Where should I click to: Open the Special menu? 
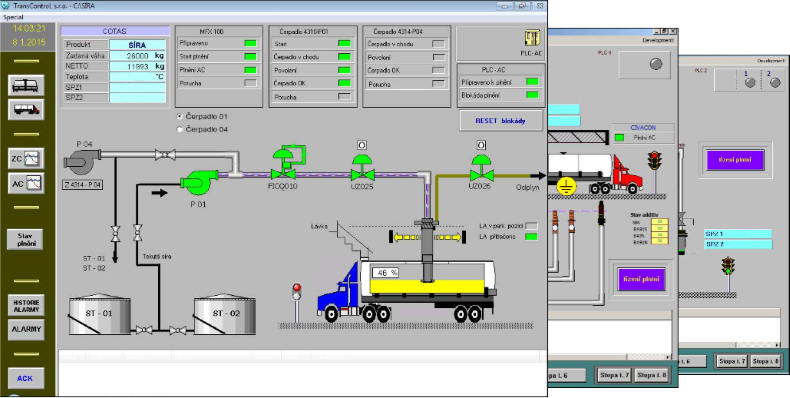[x=14, y=17]
